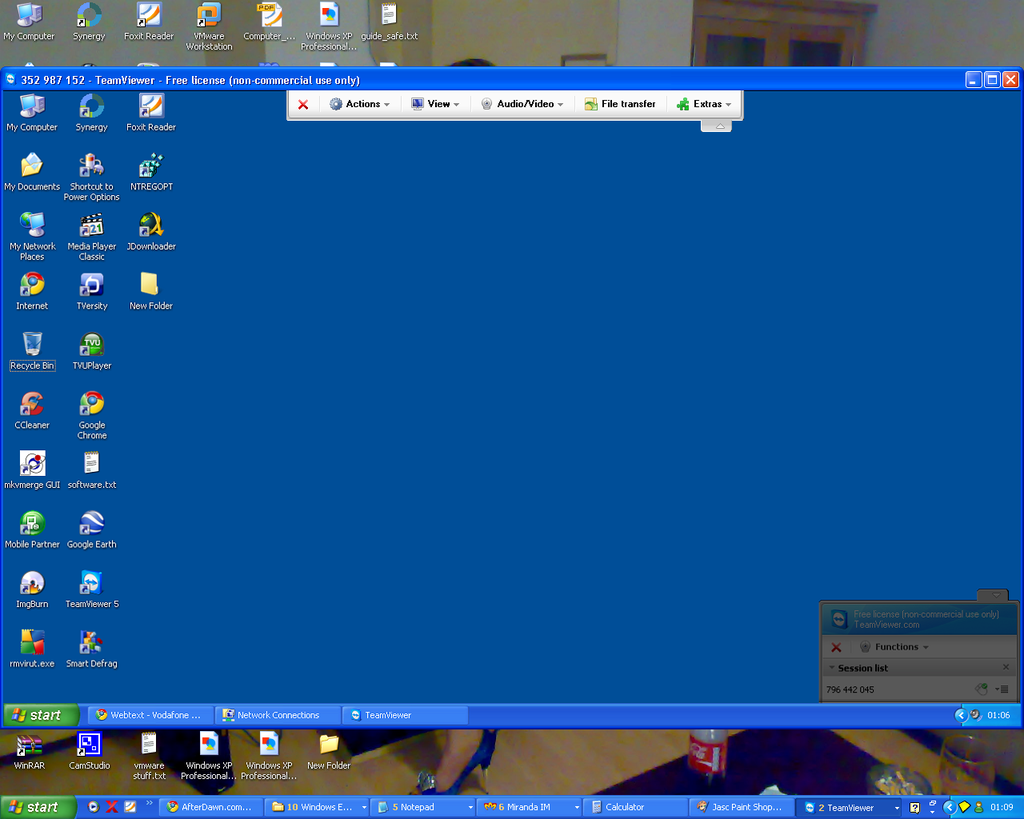Viewport: 1024px width, 819px height.
Task: Open the 2 TeamViewer taskbar group
Action: tap(850, 807)
